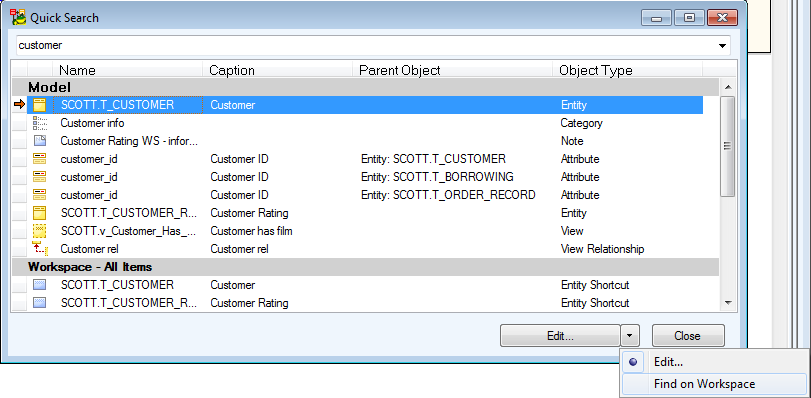Click the Customer Rating WS note icon

pos(39,141)
